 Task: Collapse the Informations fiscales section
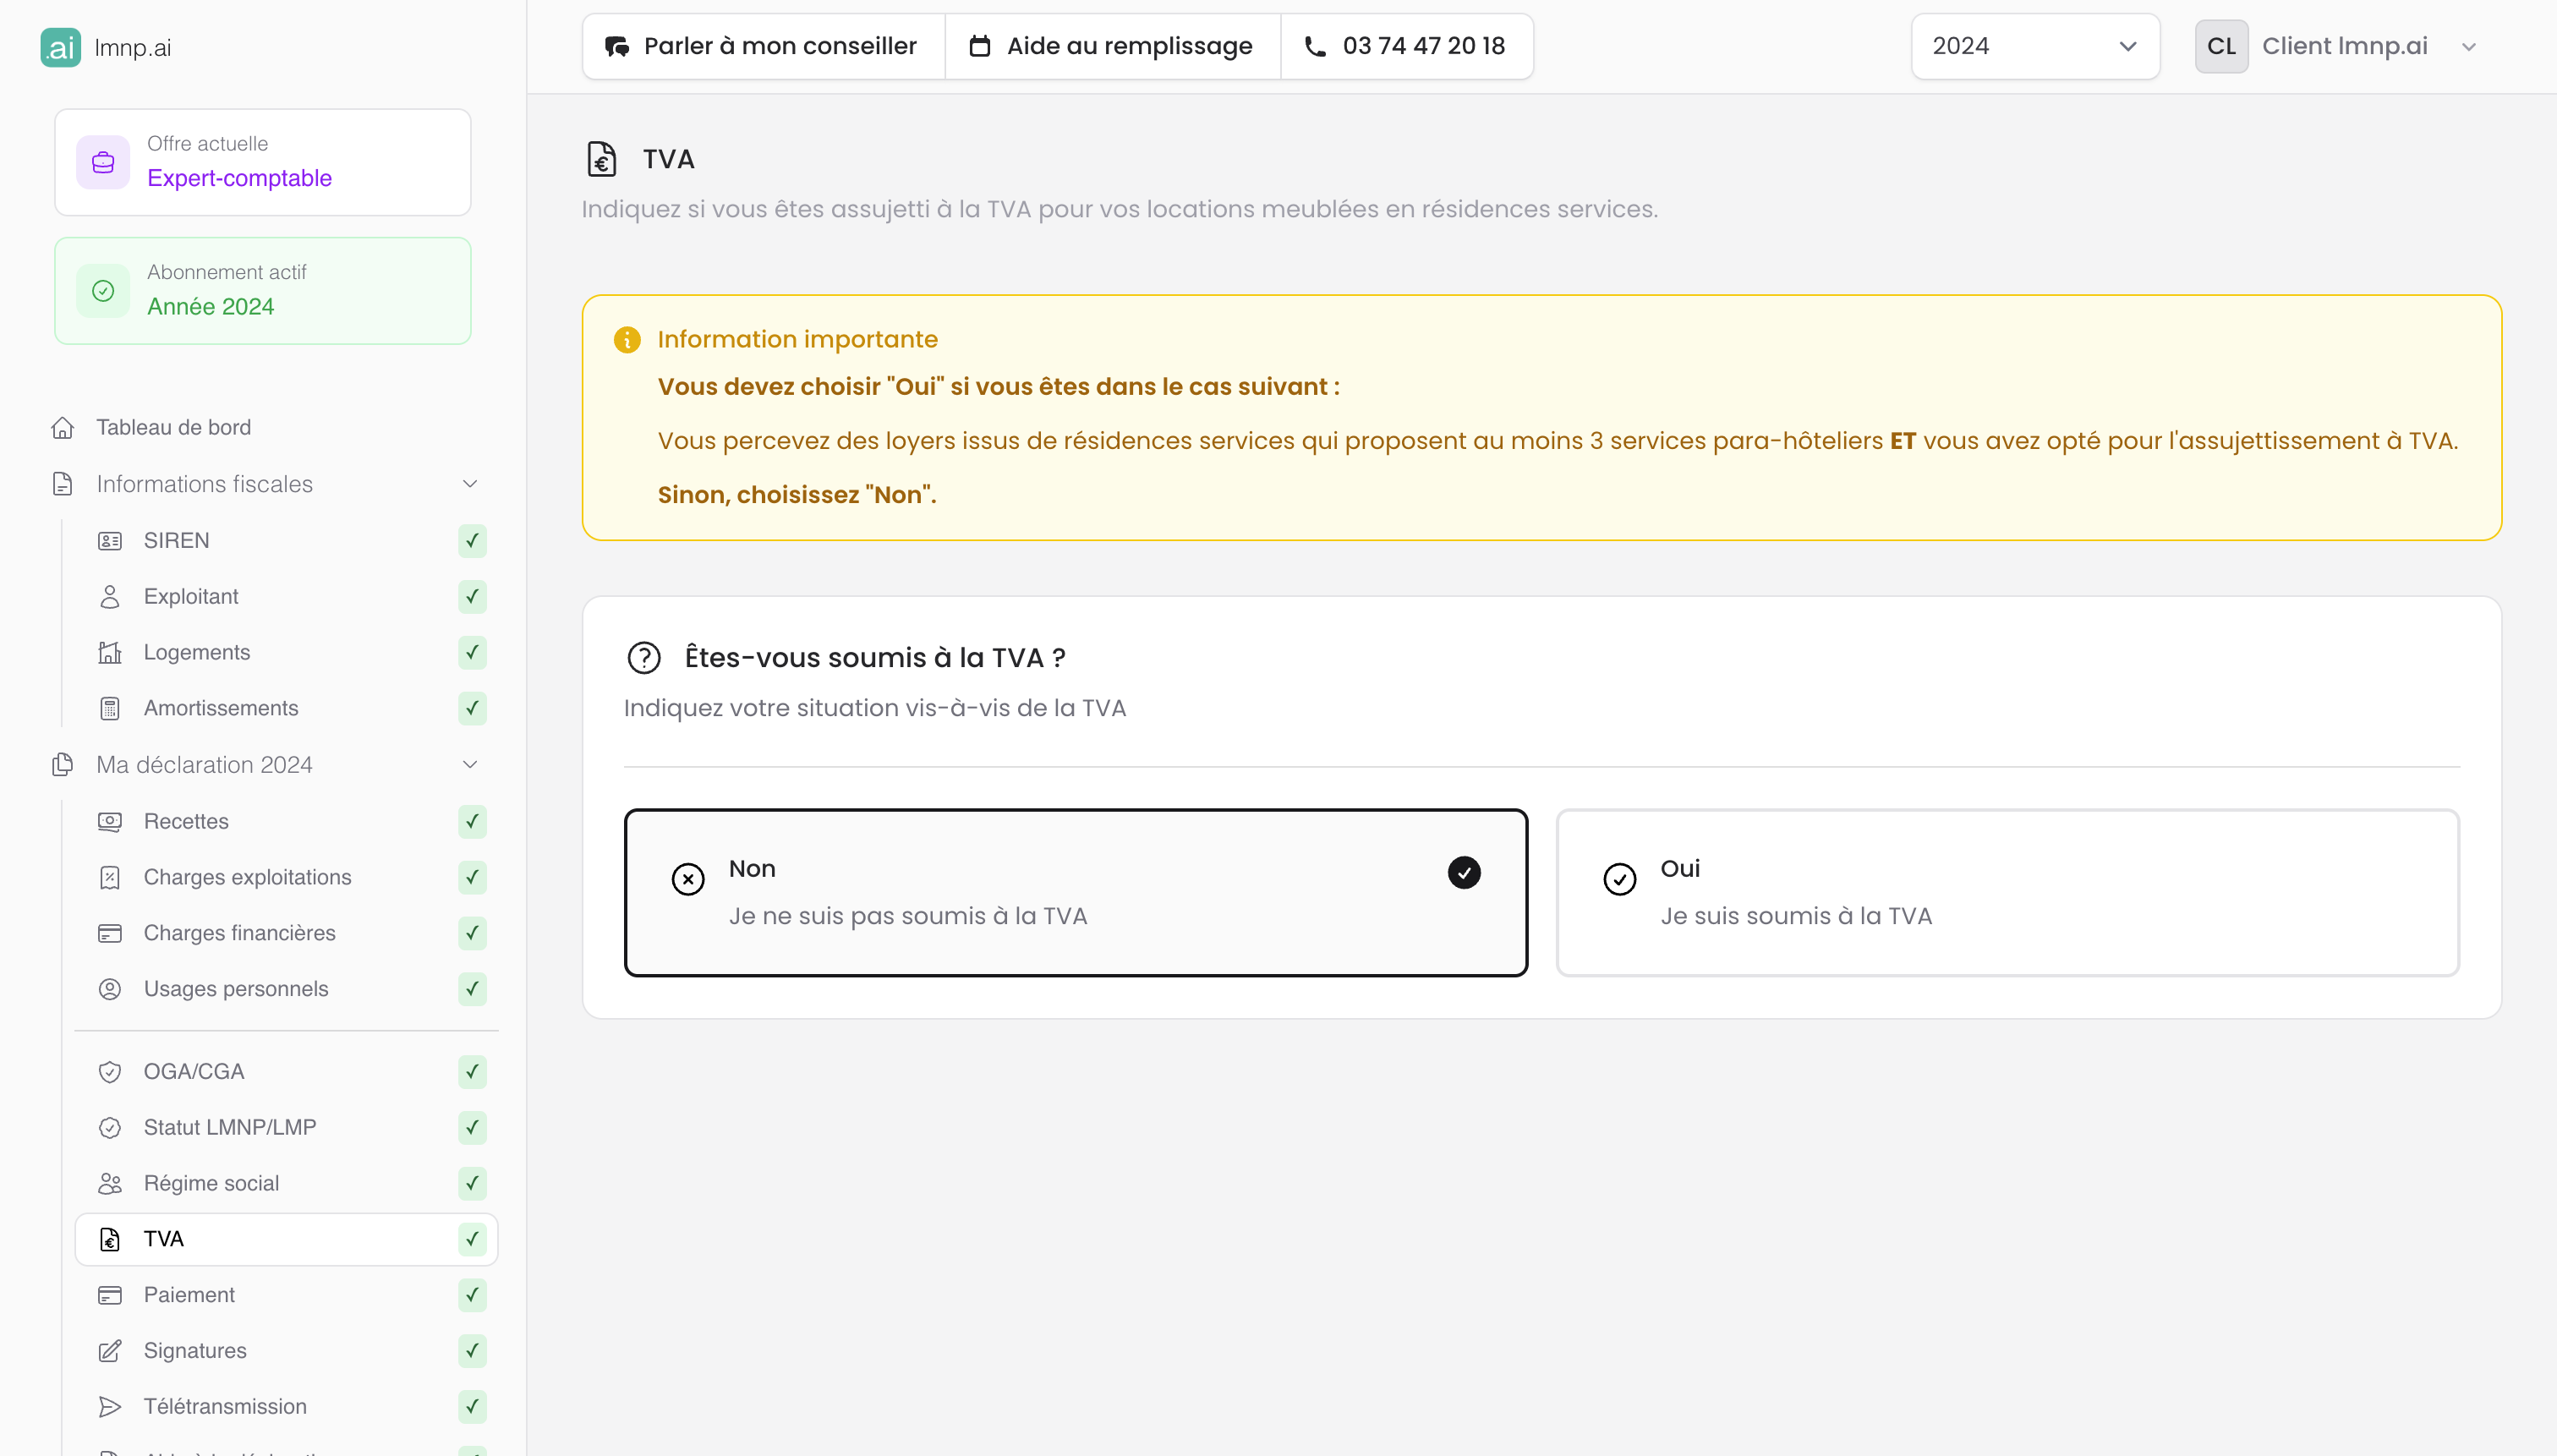tap(469, 484)
